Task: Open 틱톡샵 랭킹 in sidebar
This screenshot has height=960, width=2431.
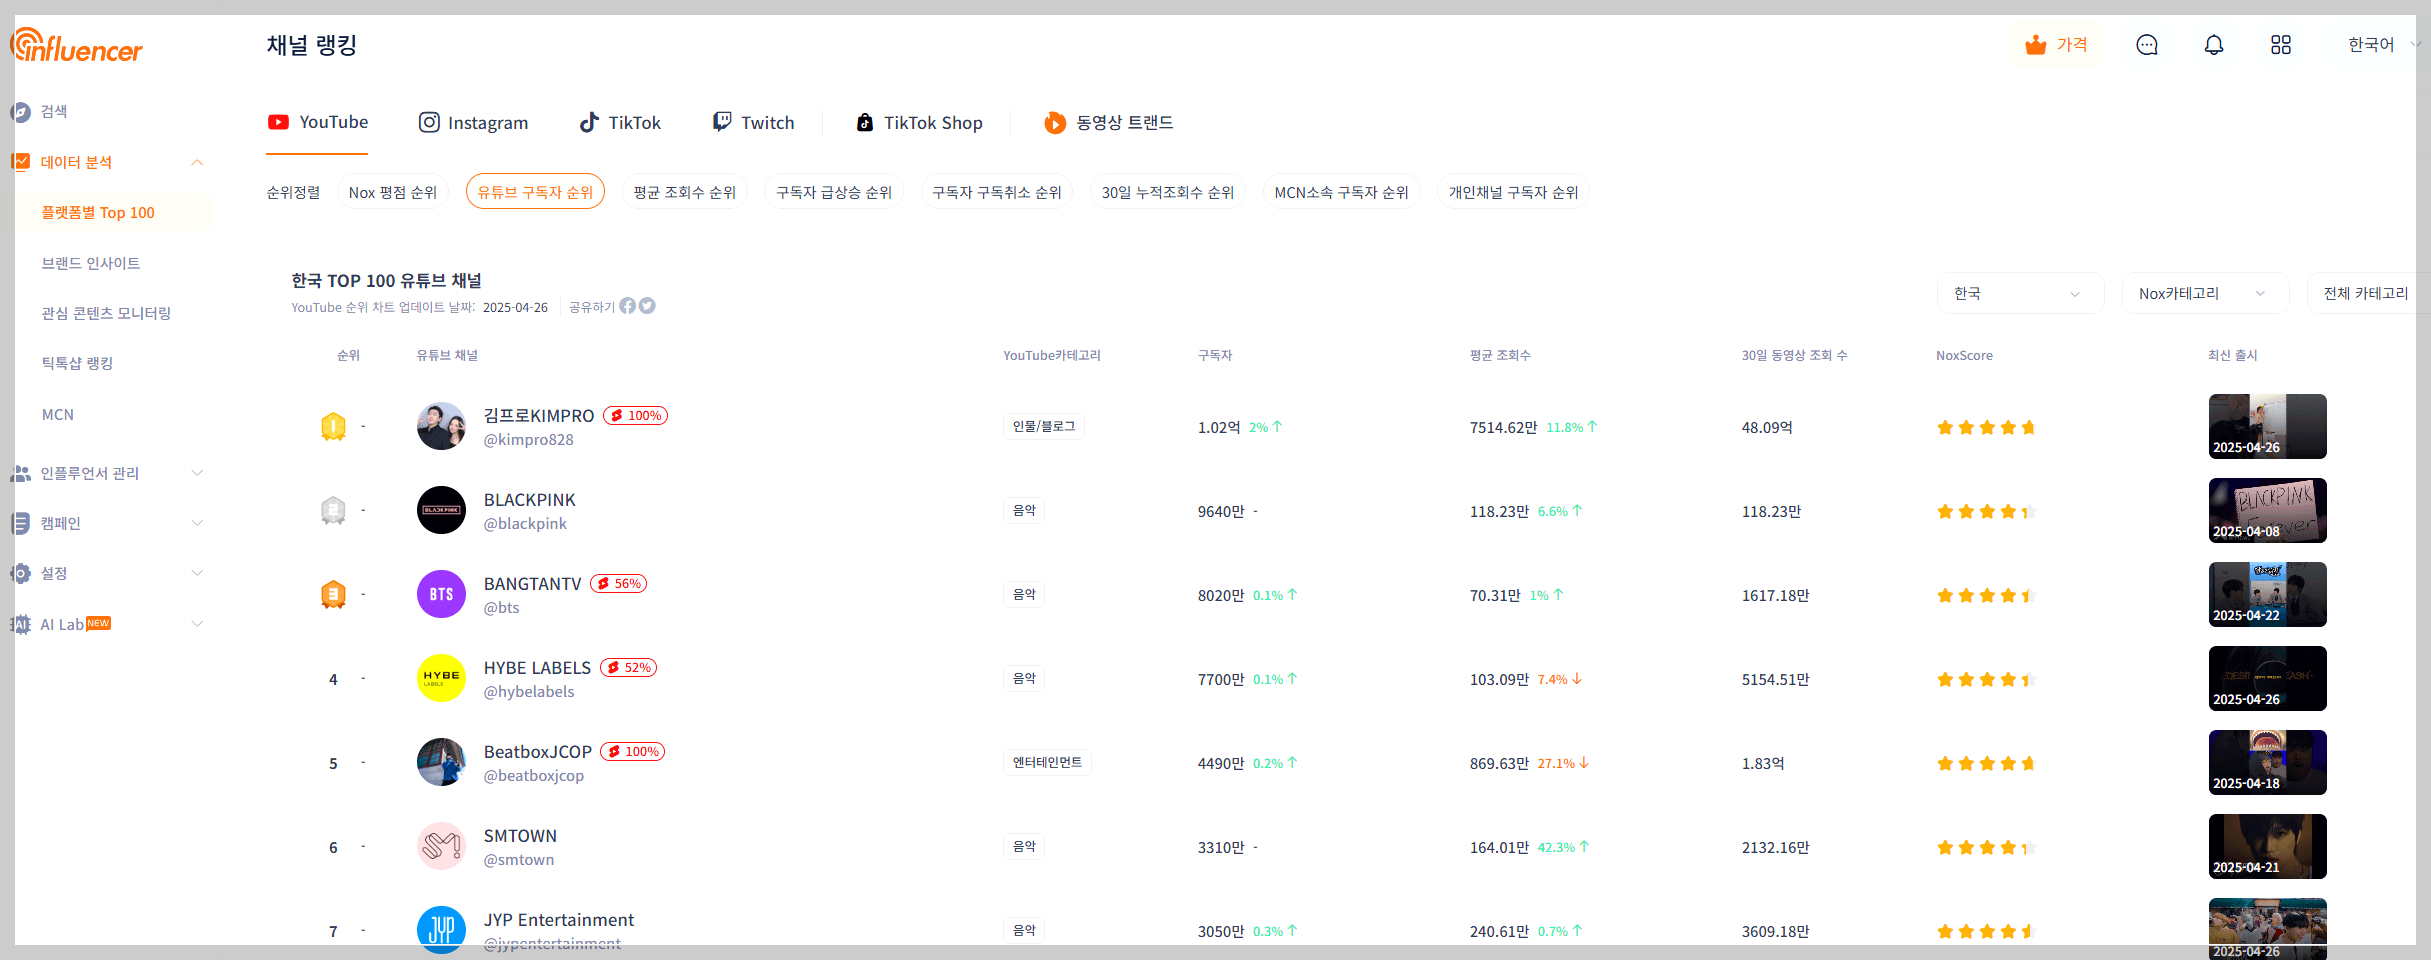Action: click(77, 363)
